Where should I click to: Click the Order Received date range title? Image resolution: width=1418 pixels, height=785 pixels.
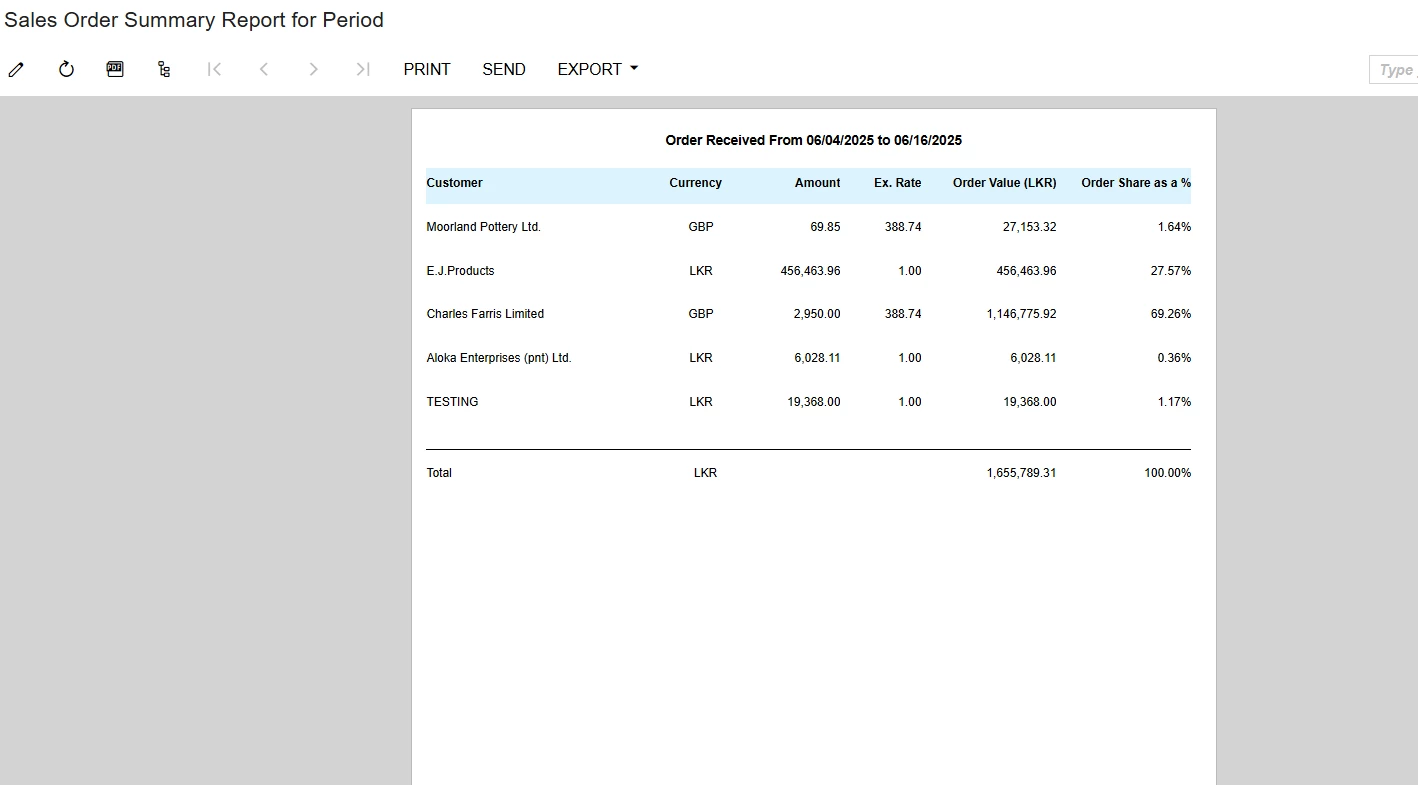point(813,140)
